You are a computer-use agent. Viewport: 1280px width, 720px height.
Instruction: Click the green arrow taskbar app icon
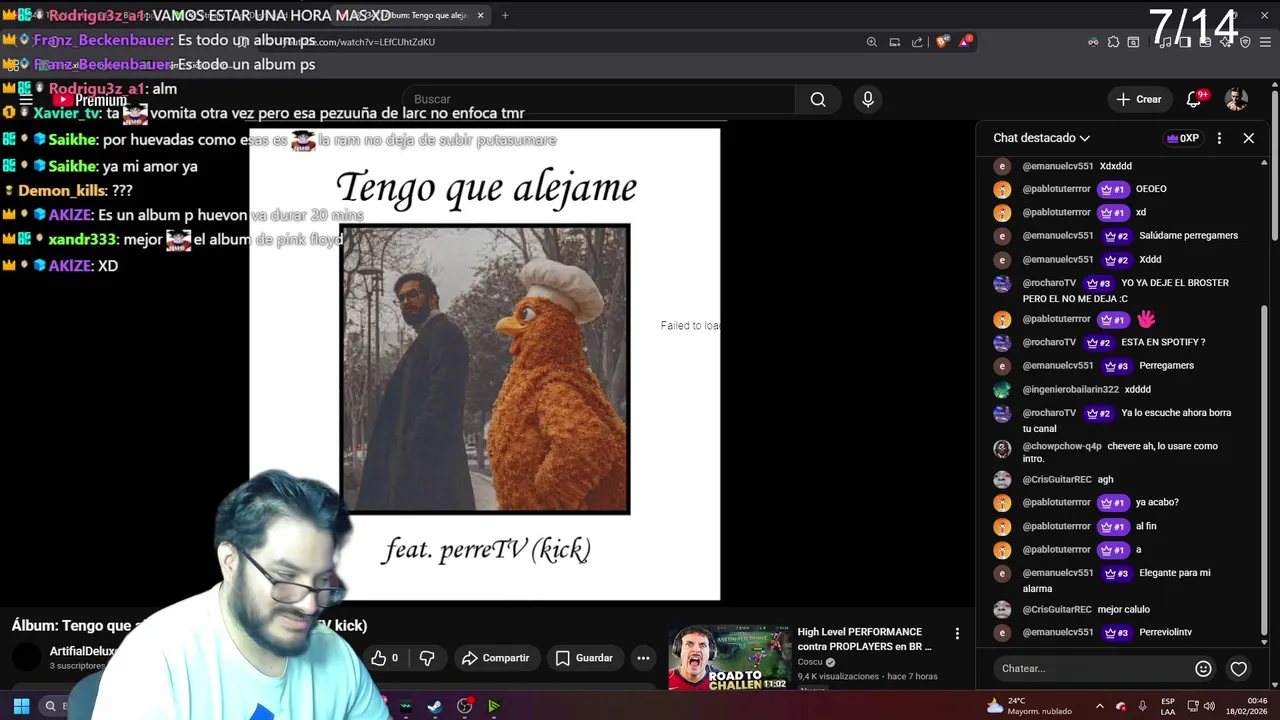tap(494, 706)
